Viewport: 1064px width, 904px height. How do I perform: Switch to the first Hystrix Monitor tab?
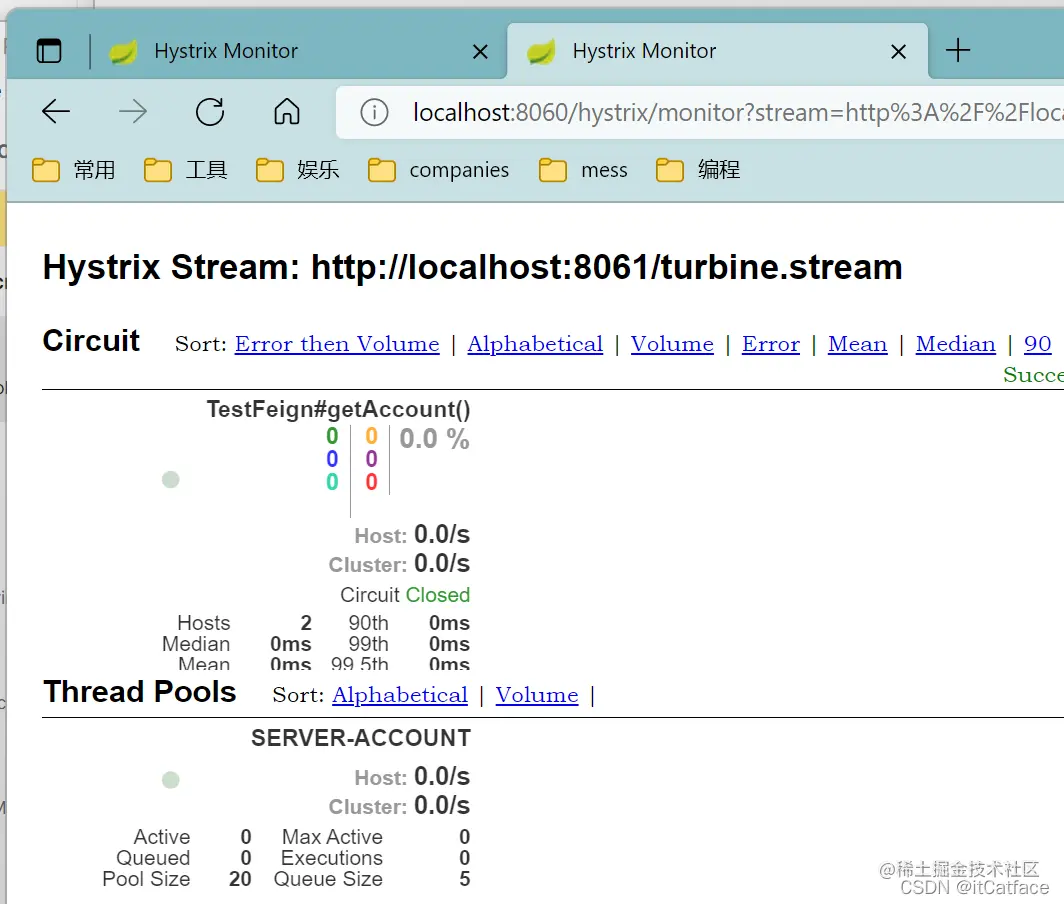299,51
